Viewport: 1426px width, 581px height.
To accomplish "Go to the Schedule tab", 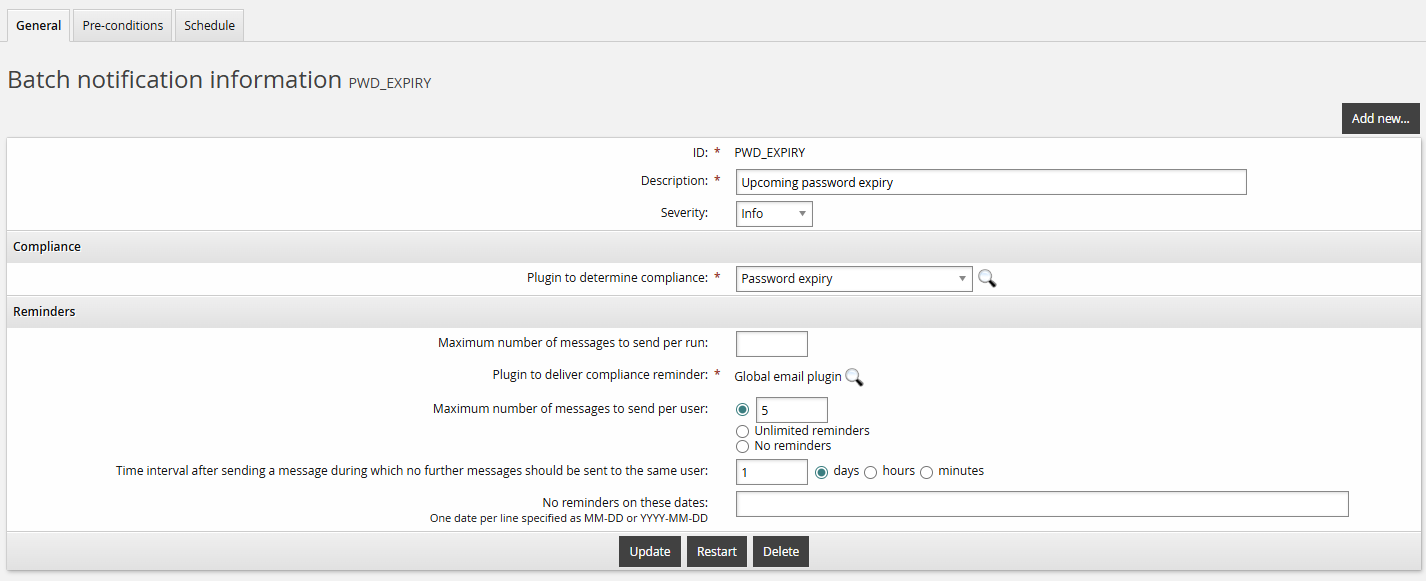I will click(x=210, y=25).
